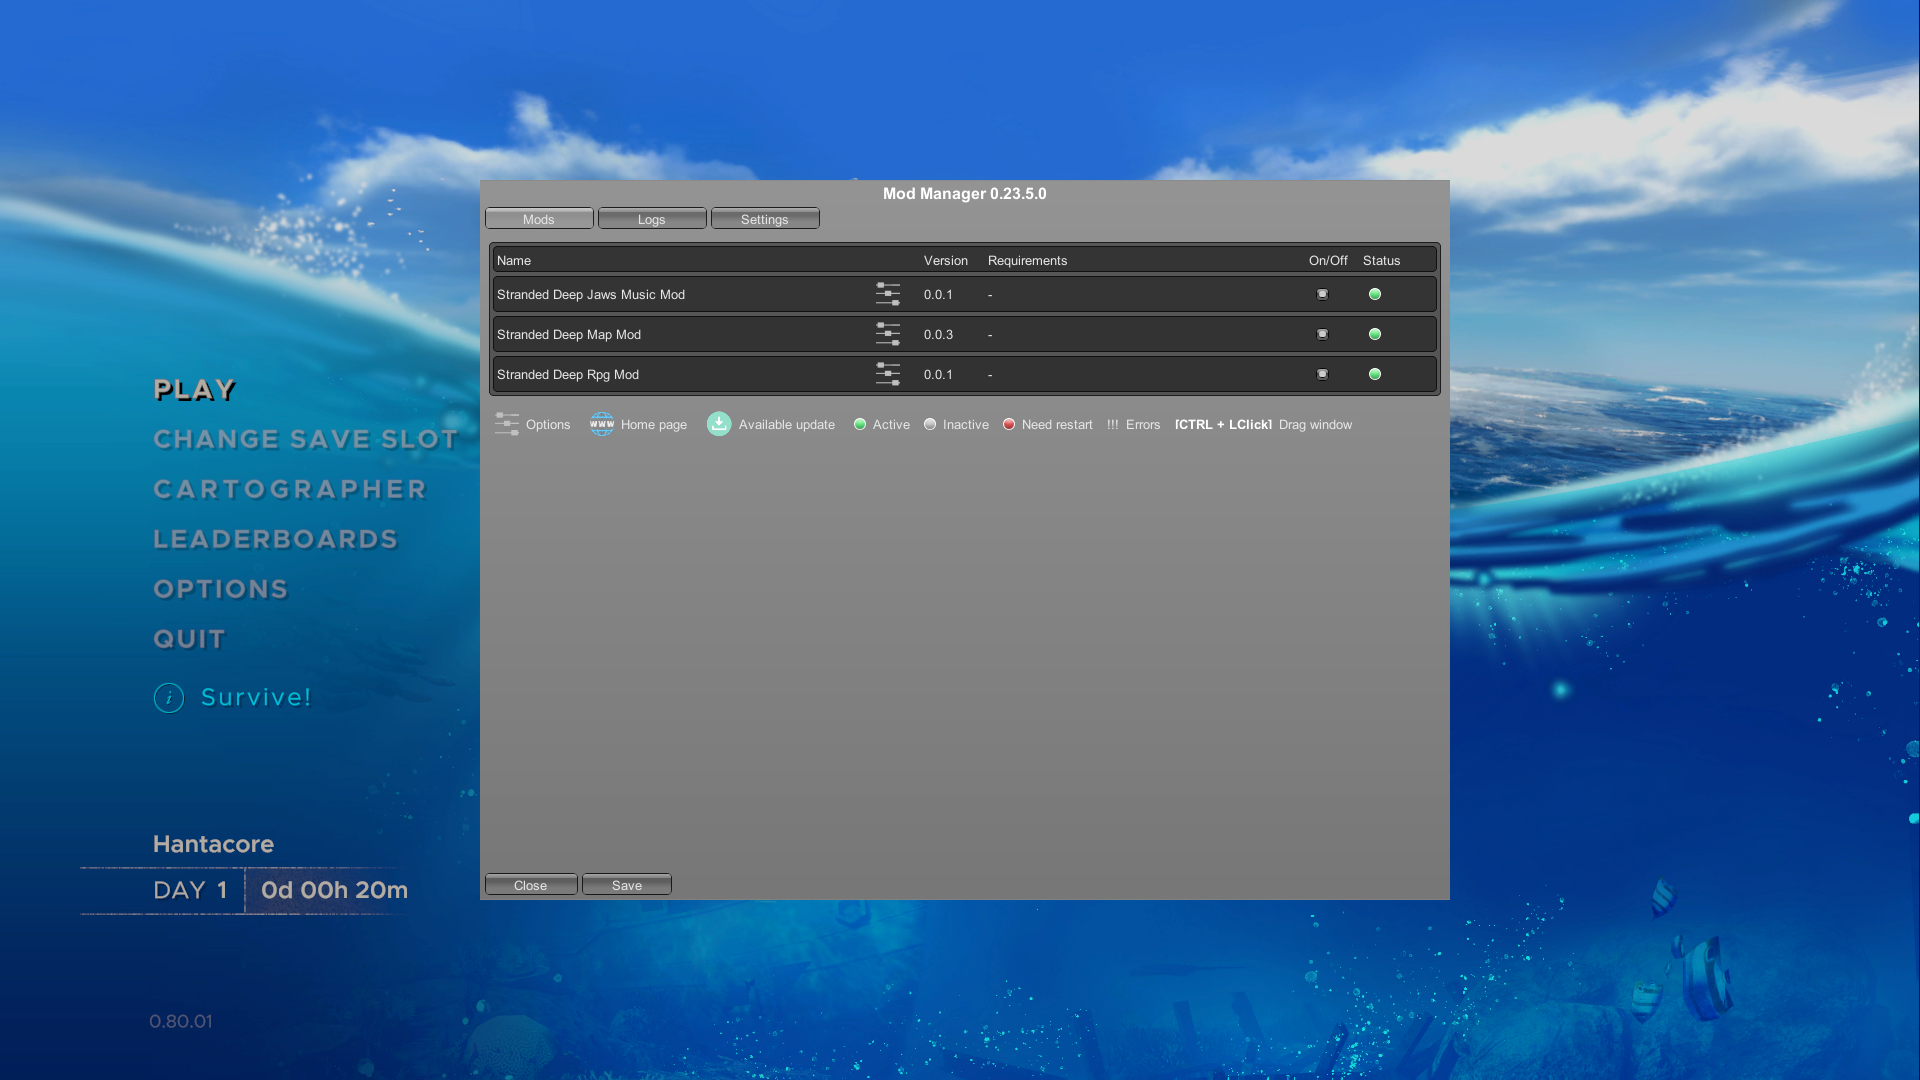The image size is (1920, 1080).
Task: Select the Mods tab
Action: pyautogui.click(x=538, y=219)
